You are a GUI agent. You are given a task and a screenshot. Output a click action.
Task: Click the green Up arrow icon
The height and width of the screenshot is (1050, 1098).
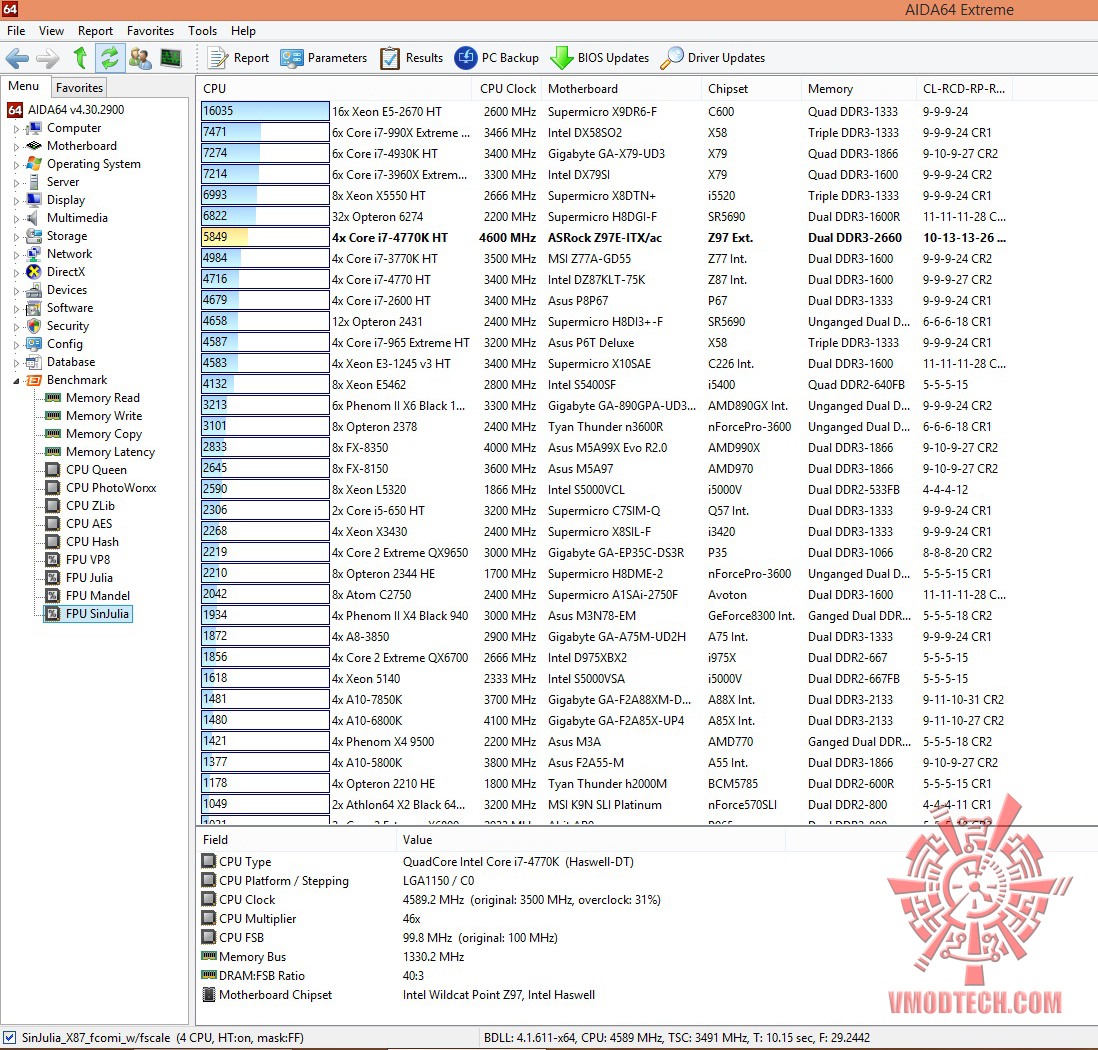[81, 58]
